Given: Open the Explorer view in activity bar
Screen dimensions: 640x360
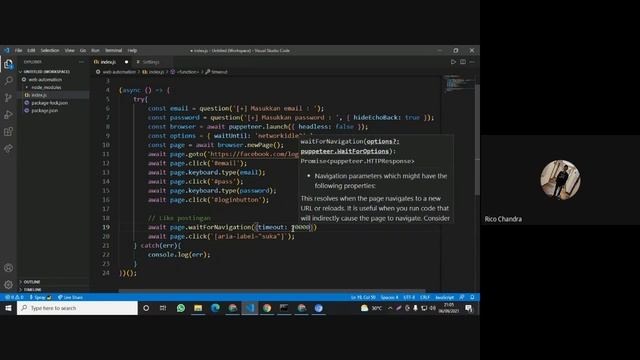Looking at the screenshot, I should (x=9, y=64).
